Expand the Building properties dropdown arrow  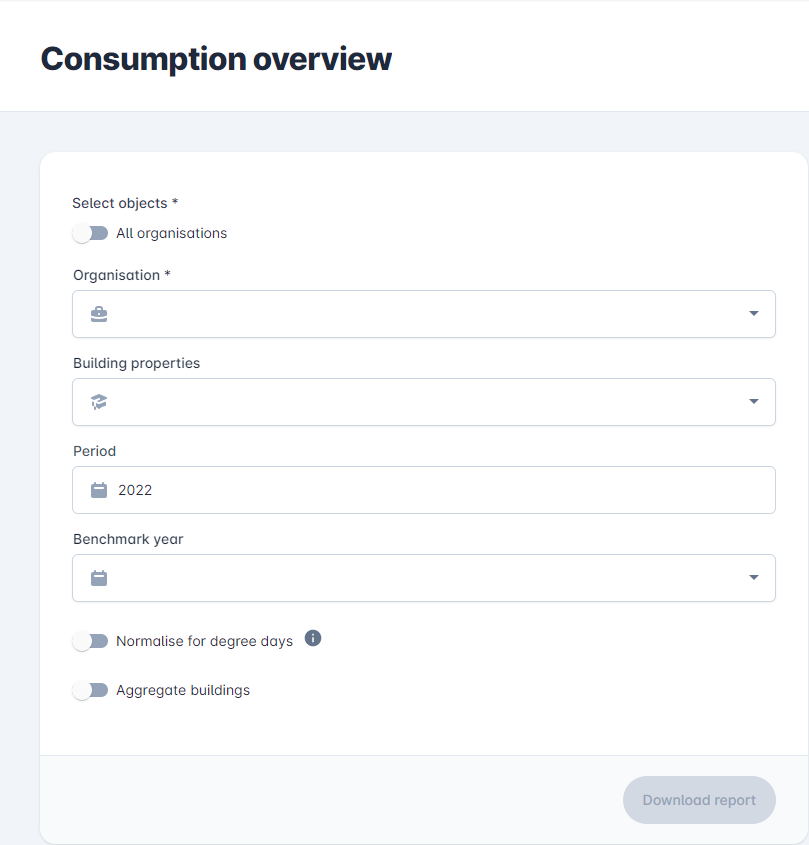[x=753, y=401]
